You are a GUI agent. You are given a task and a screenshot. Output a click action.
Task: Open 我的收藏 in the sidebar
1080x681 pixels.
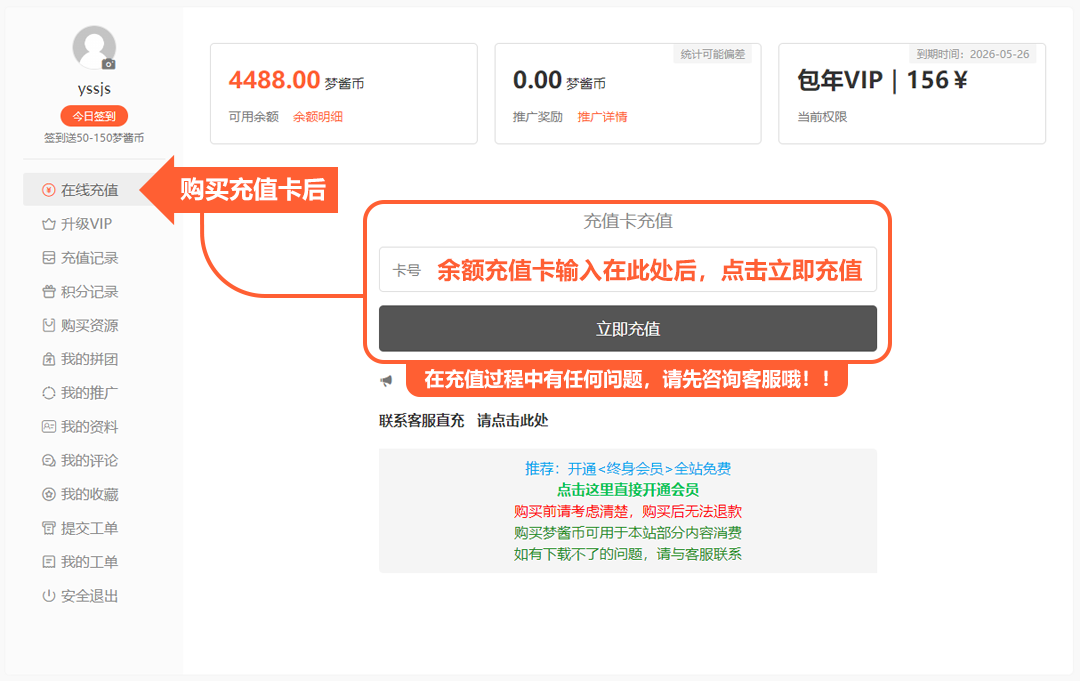coord(89,495)
